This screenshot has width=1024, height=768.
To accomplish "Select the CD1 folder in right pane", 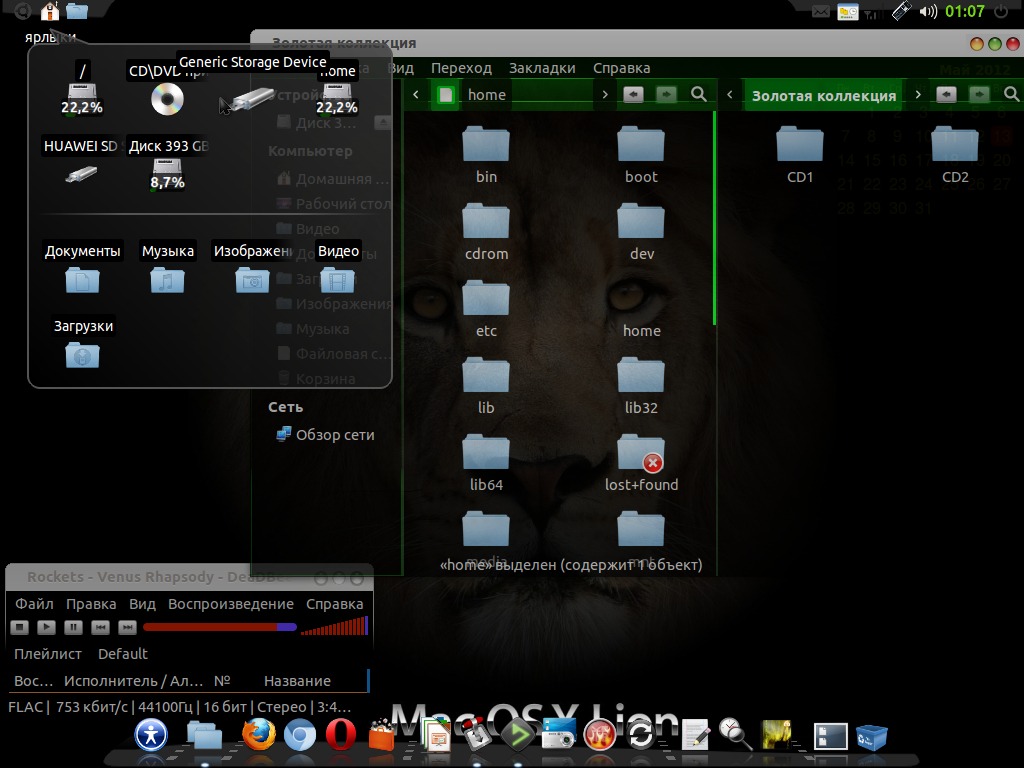I will click(800, 154).
